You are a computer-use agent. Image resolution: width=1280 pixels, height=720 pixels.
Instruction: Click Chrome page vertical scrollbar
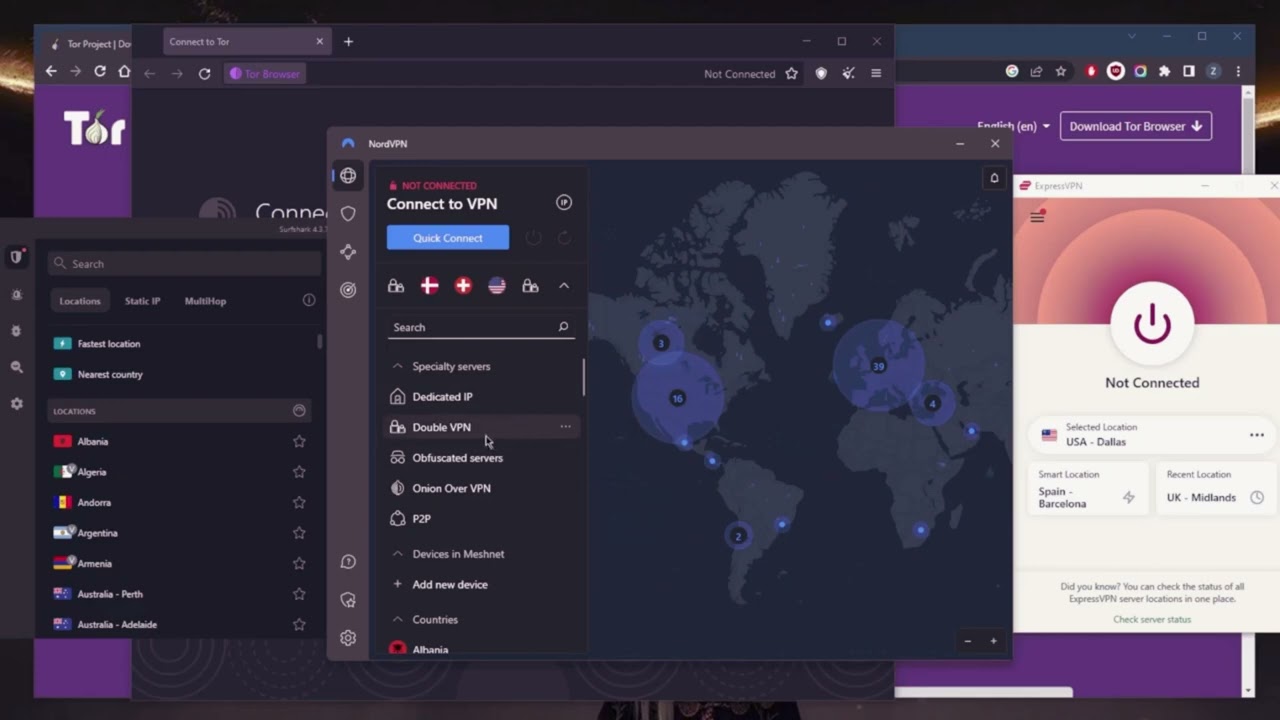[x=1247, y=390]
